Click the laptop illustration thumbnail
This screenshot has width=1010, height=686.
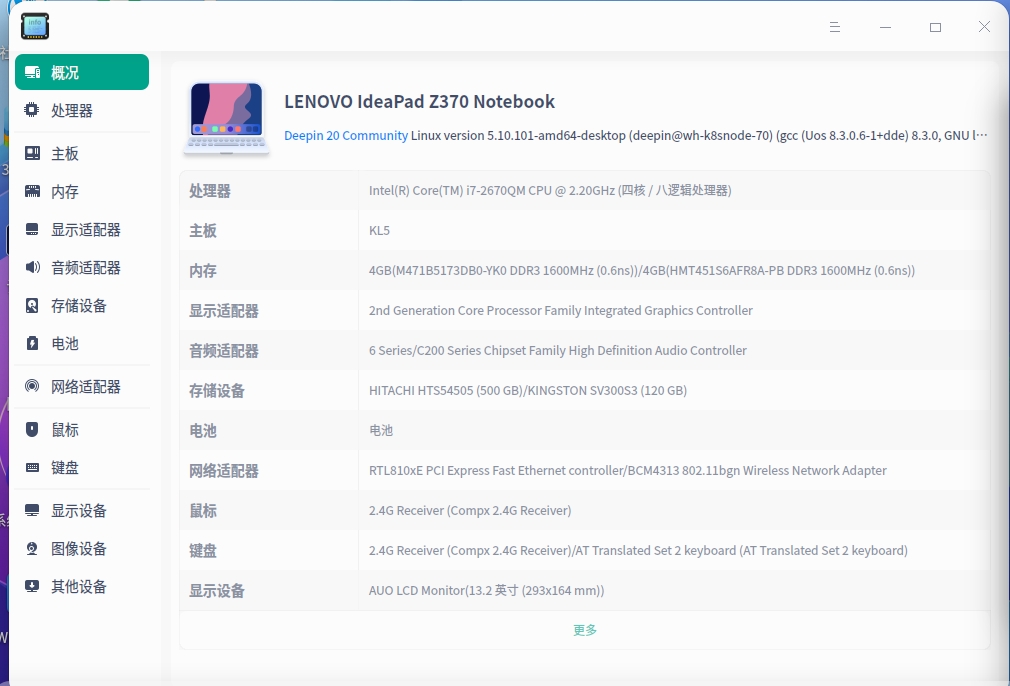point(226,119)
